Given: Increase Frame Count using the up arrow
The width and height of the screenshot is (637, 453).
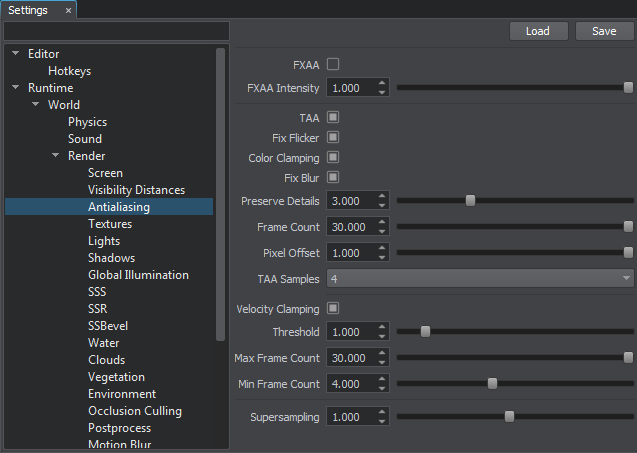Looking at the screenshot, I should pos(382,223).
